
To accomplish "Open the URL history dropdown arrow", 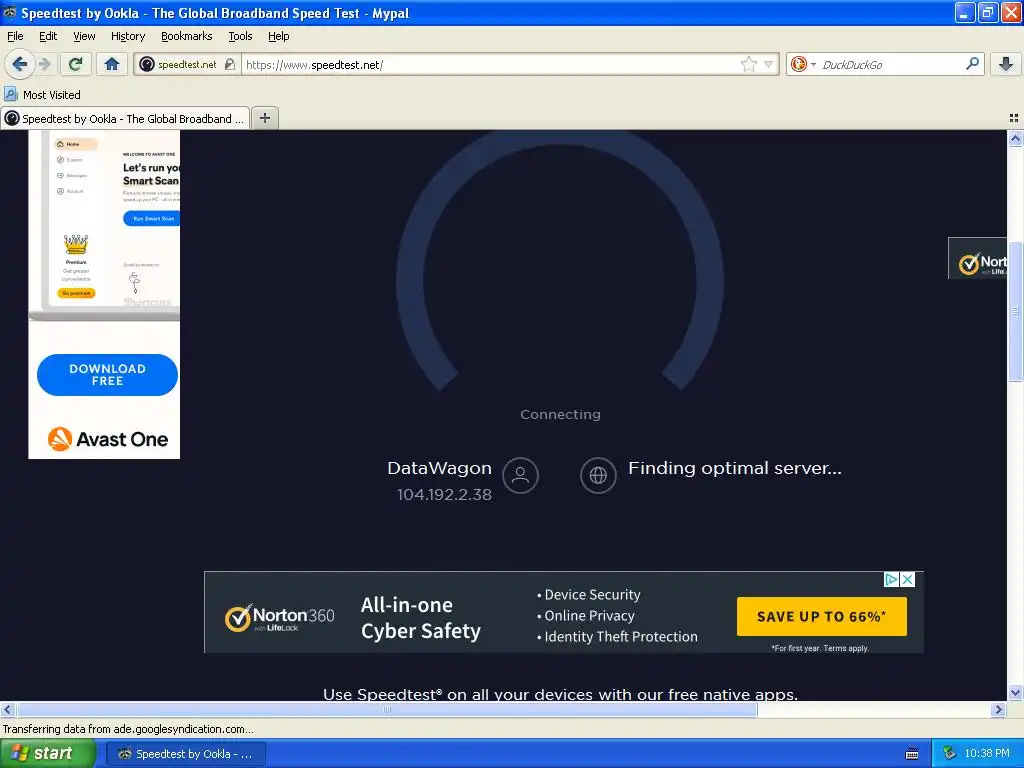I will [x=769, y=64].
